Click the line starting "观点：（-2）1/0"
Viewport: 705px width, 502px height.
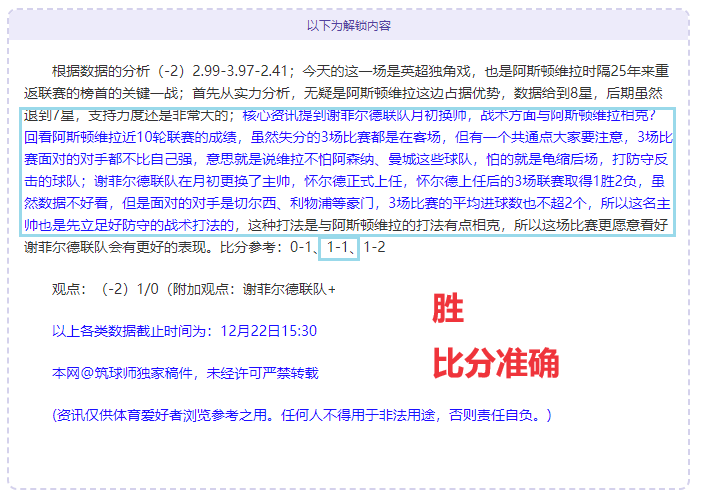pyautogui.click(x=194, y=289)
